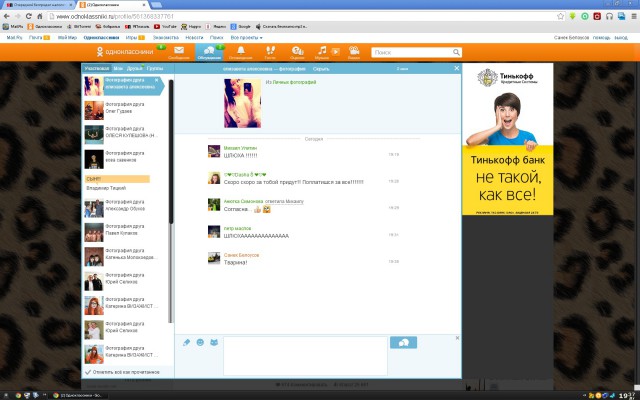Send comment with the speech-bubble button
Image resolution: width=640 pixels, height=400 pixels.
(x=403, y=342)
